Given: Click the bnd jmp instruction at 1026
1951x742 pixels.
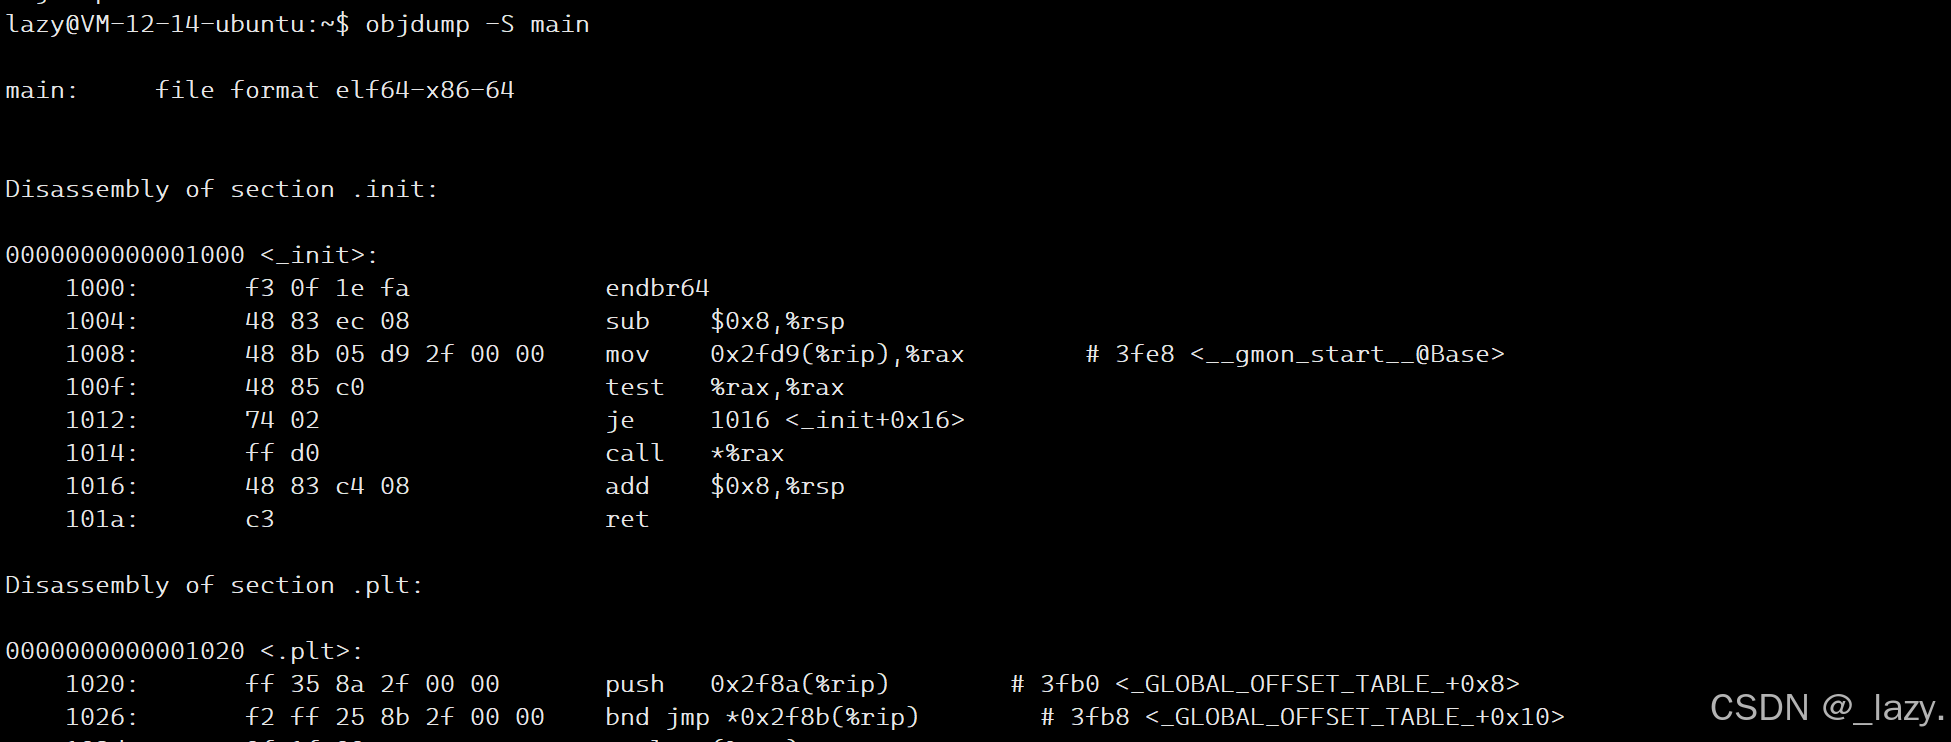Looking at the screenshot, I should pyautogui.click(x=762, y=717).
